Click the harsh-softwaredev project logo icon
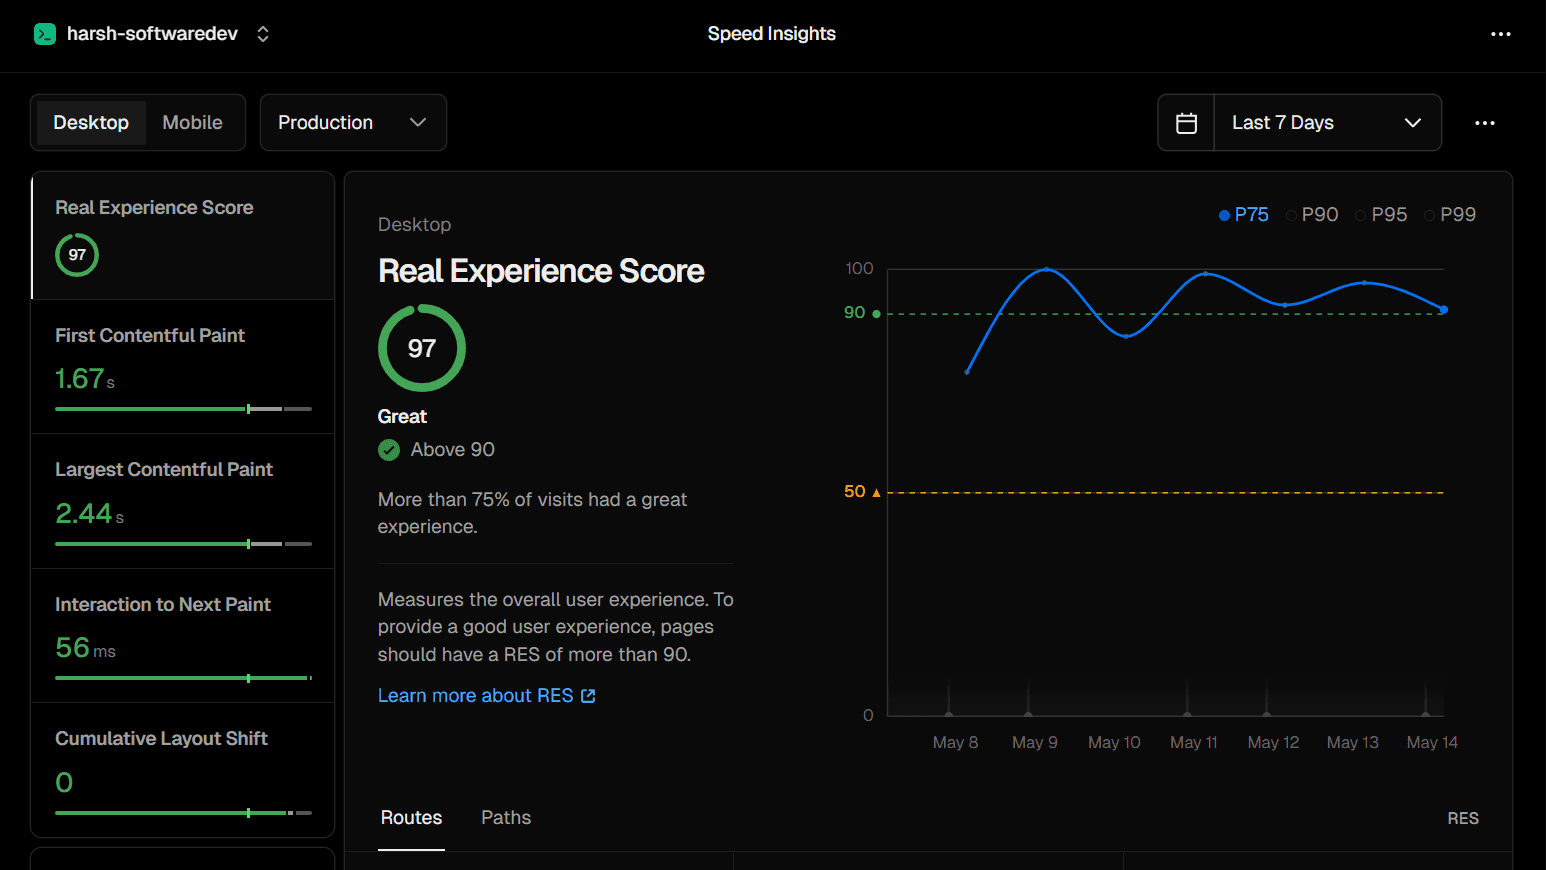The height and width of the screenshot is (870, 1546). (x=44, y=34)
